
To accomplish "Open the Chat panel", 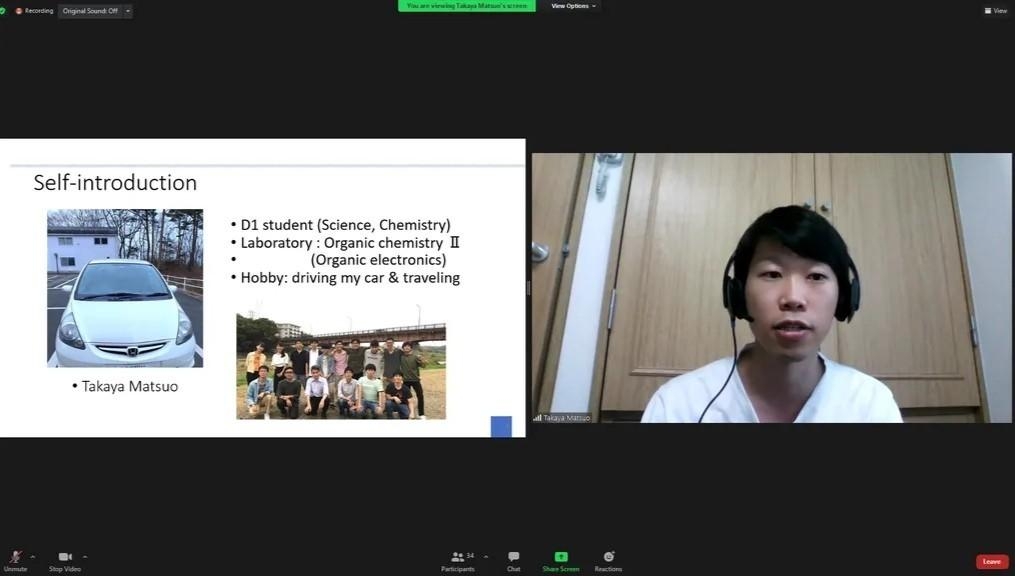I will [513, 558].
